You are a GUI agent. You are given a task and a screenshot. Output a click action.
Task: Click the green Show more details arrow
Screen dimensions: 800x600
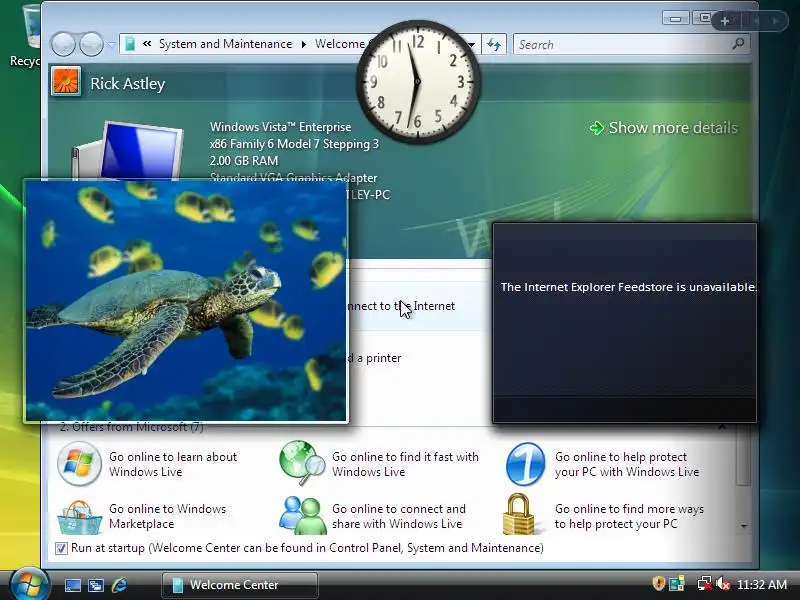pos(596,128)
